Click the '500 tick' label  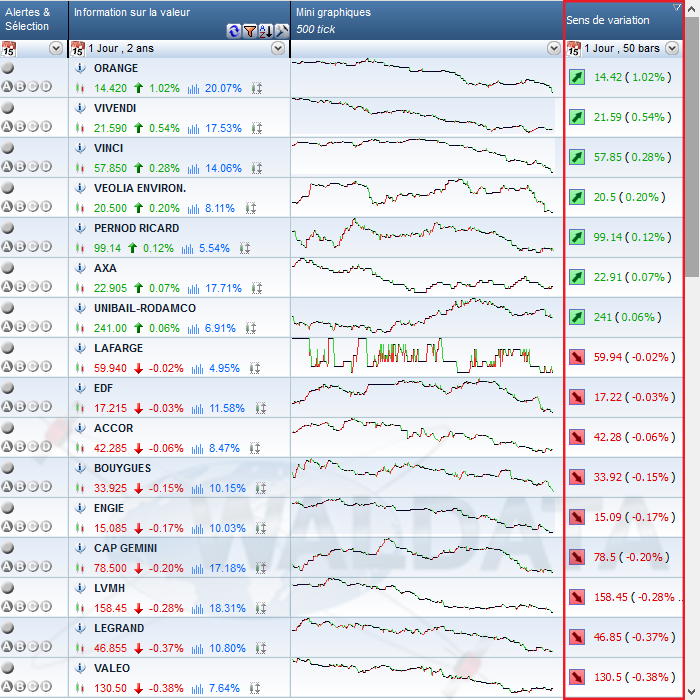point(316,29)
